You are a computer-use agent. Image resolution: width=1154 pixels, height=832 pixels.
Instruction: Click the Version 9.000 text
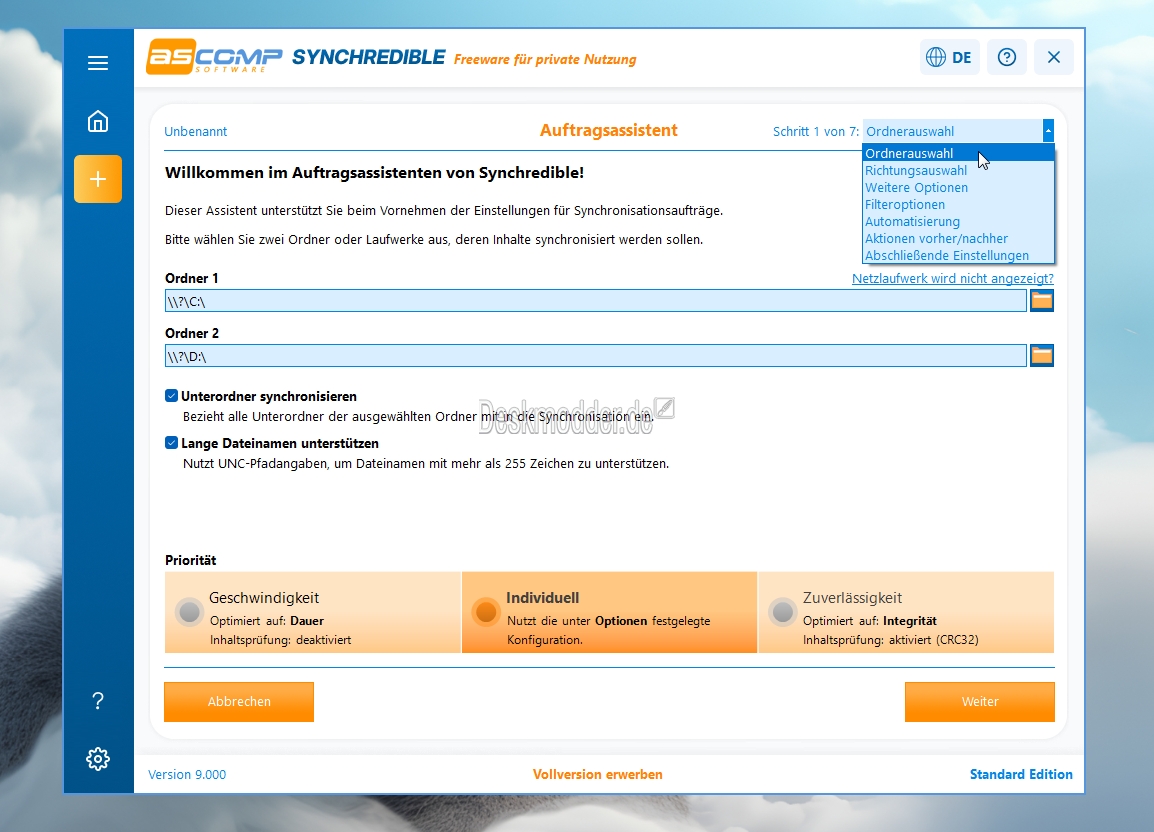pos(187,774)
